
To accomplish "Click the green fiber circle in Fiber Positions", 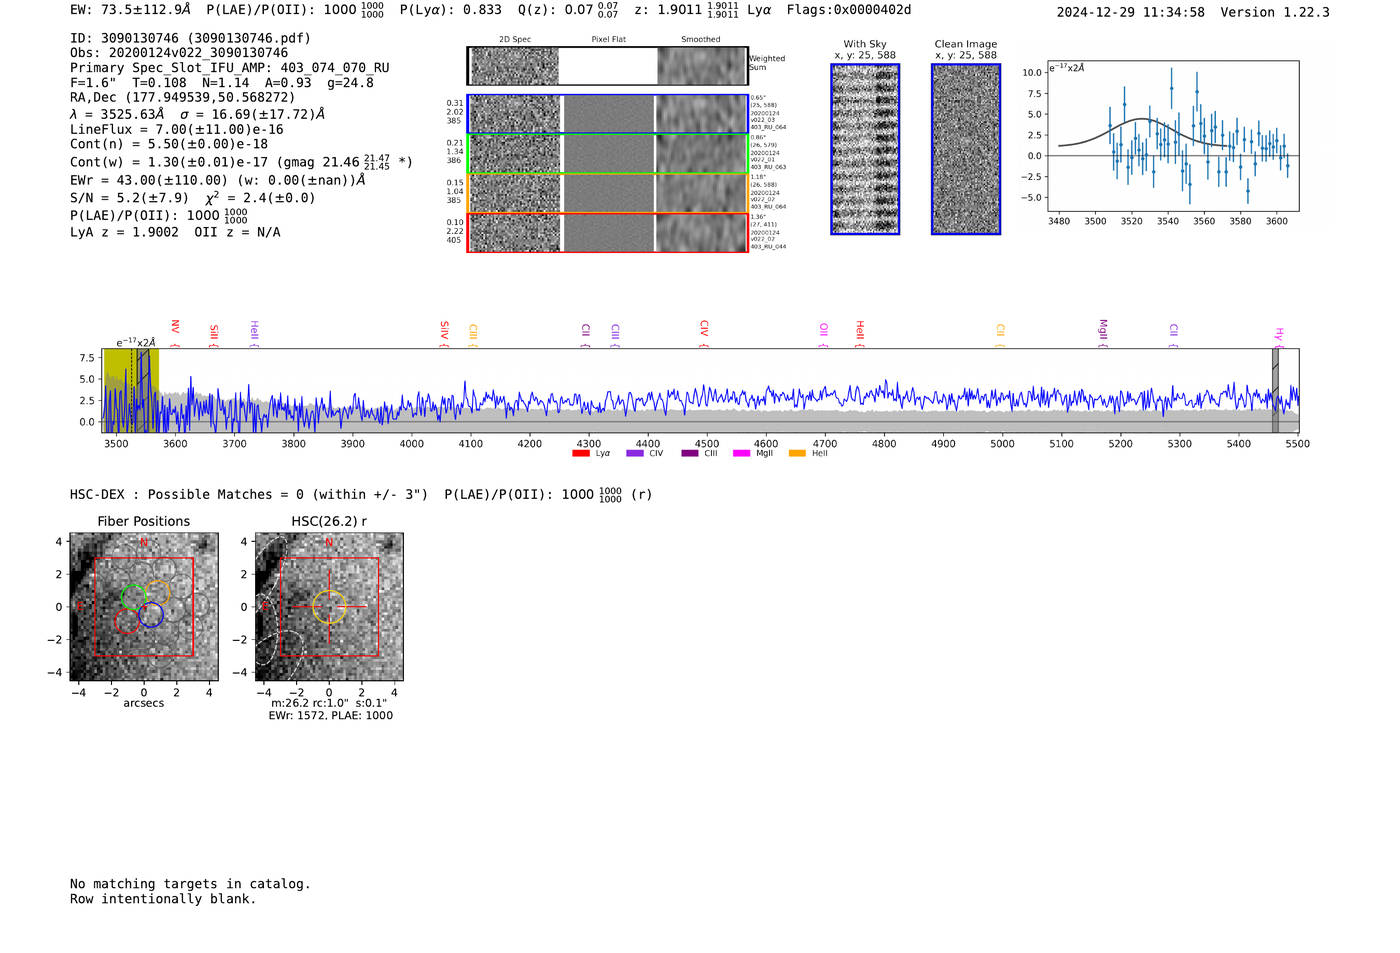I will coord(134,597).
